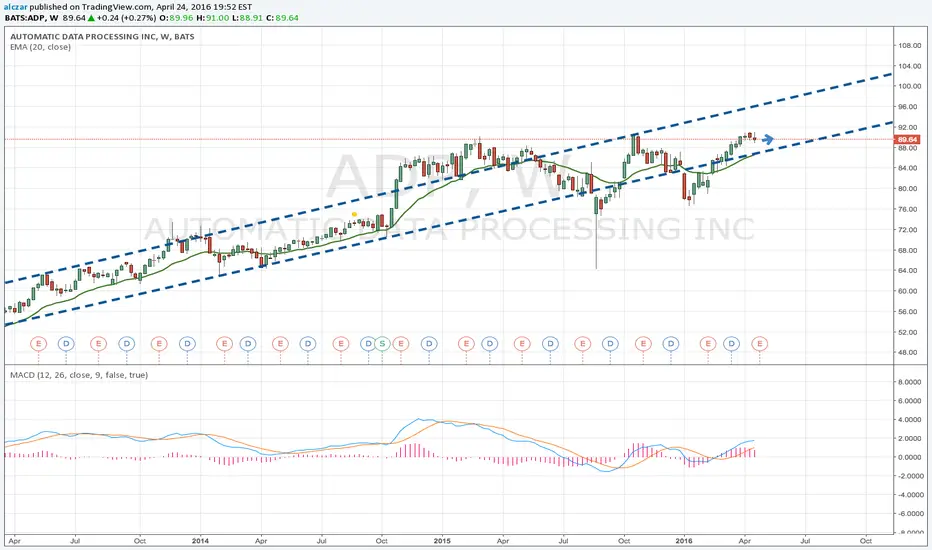Click the 100.00 price axis label
The height and width of the screenshot is (550, 932).
[x=909, y=86]
